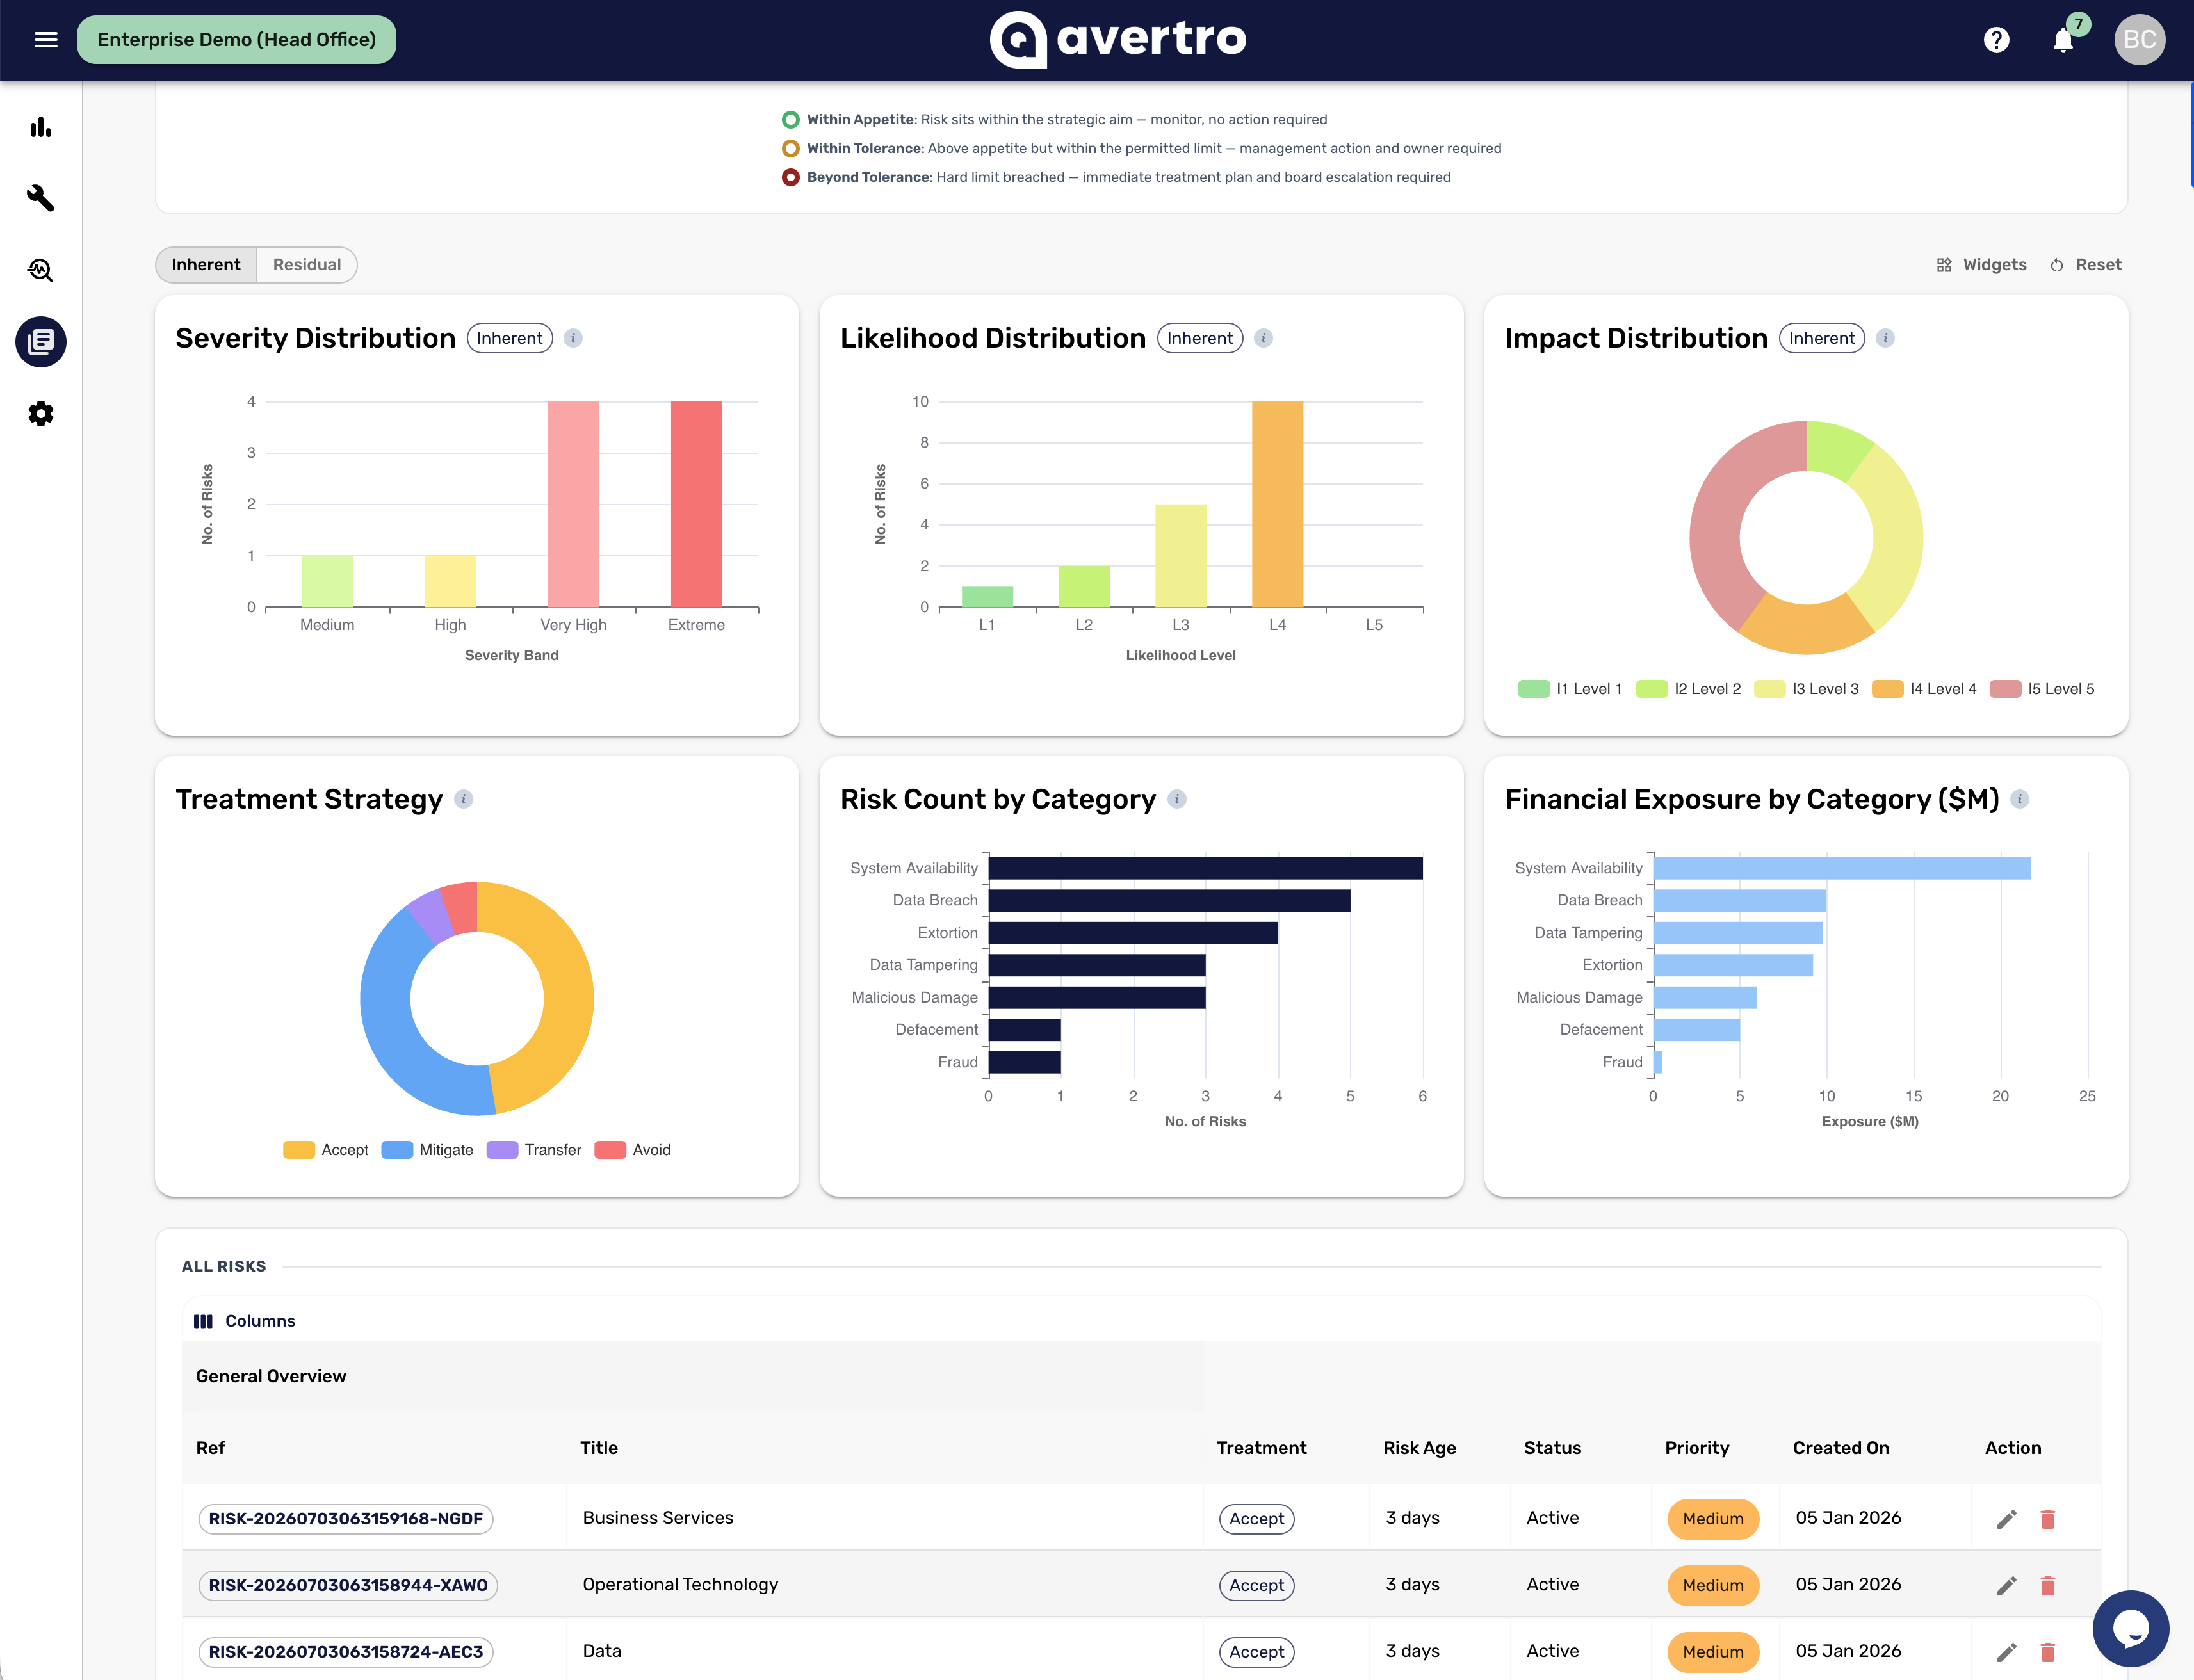This screenshot has width=2194, height=1680.
Task: Open the search analytics sidebar icon
Action: [41, 270]
